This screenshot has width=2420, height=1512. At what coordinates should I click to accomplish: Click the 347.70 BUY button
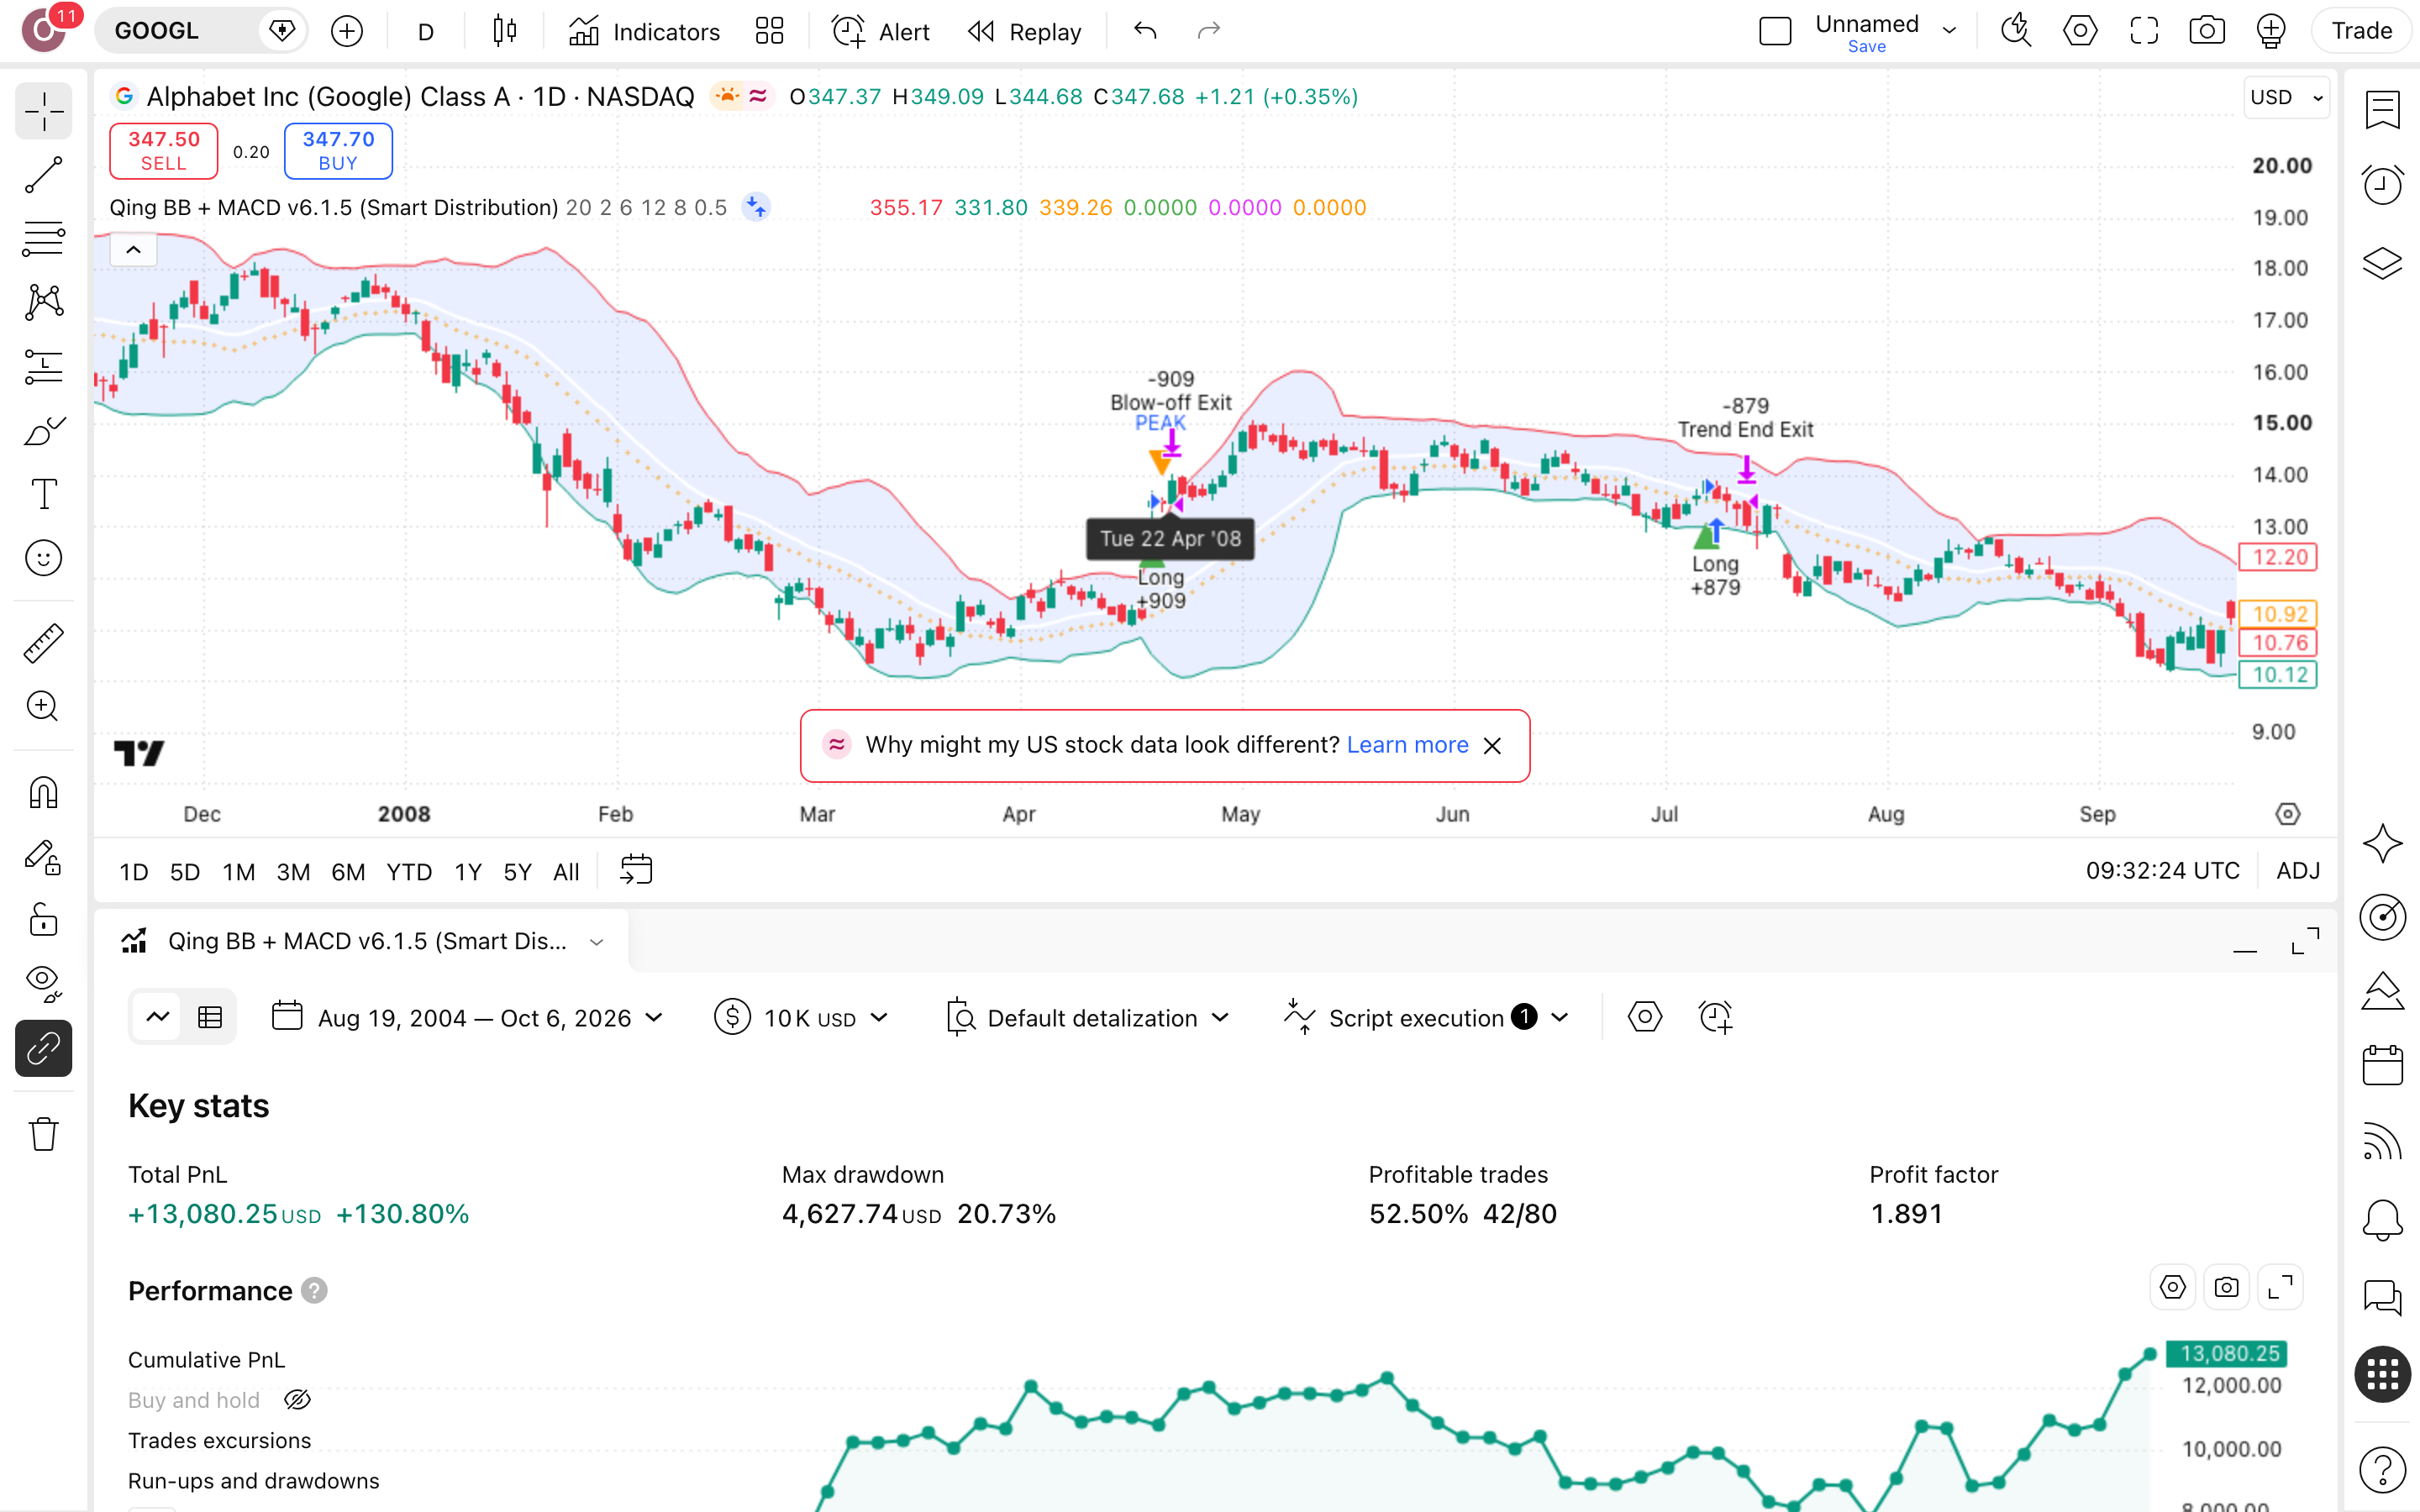point(338,151)
